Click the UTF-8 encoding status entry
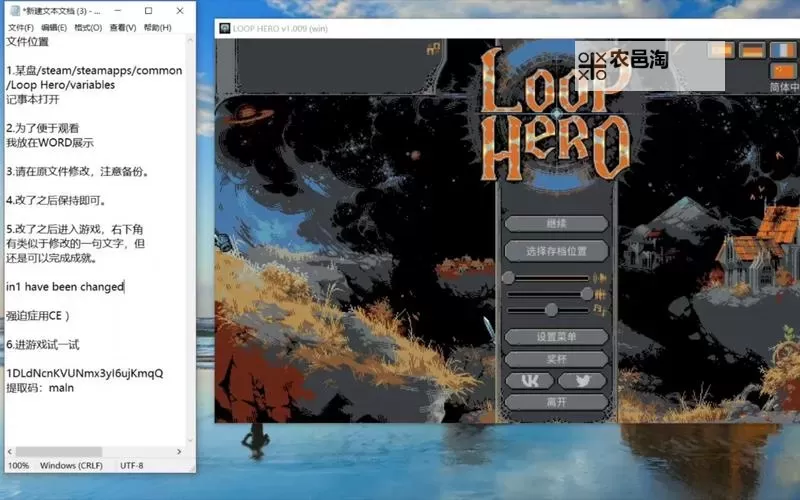 (132, 465)
